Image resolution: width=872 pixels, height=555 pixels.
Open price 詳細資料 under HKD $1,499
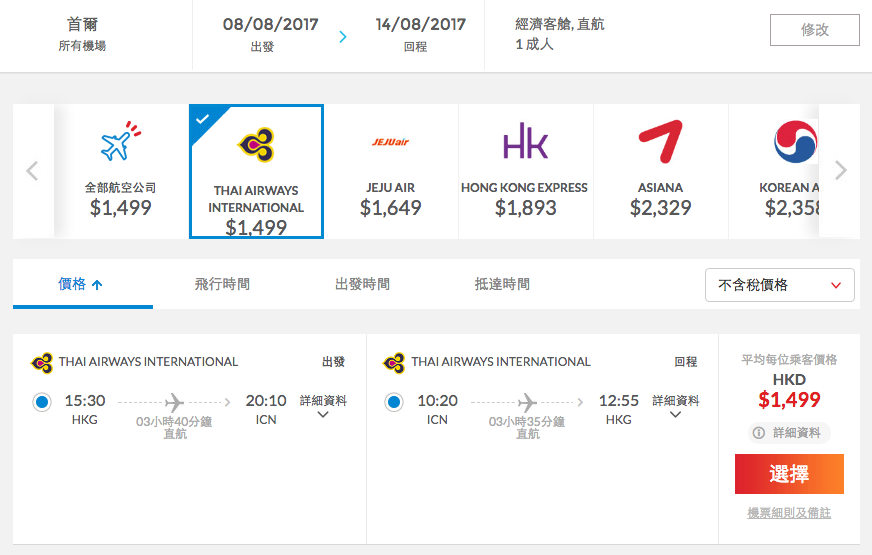click(790, 433)
